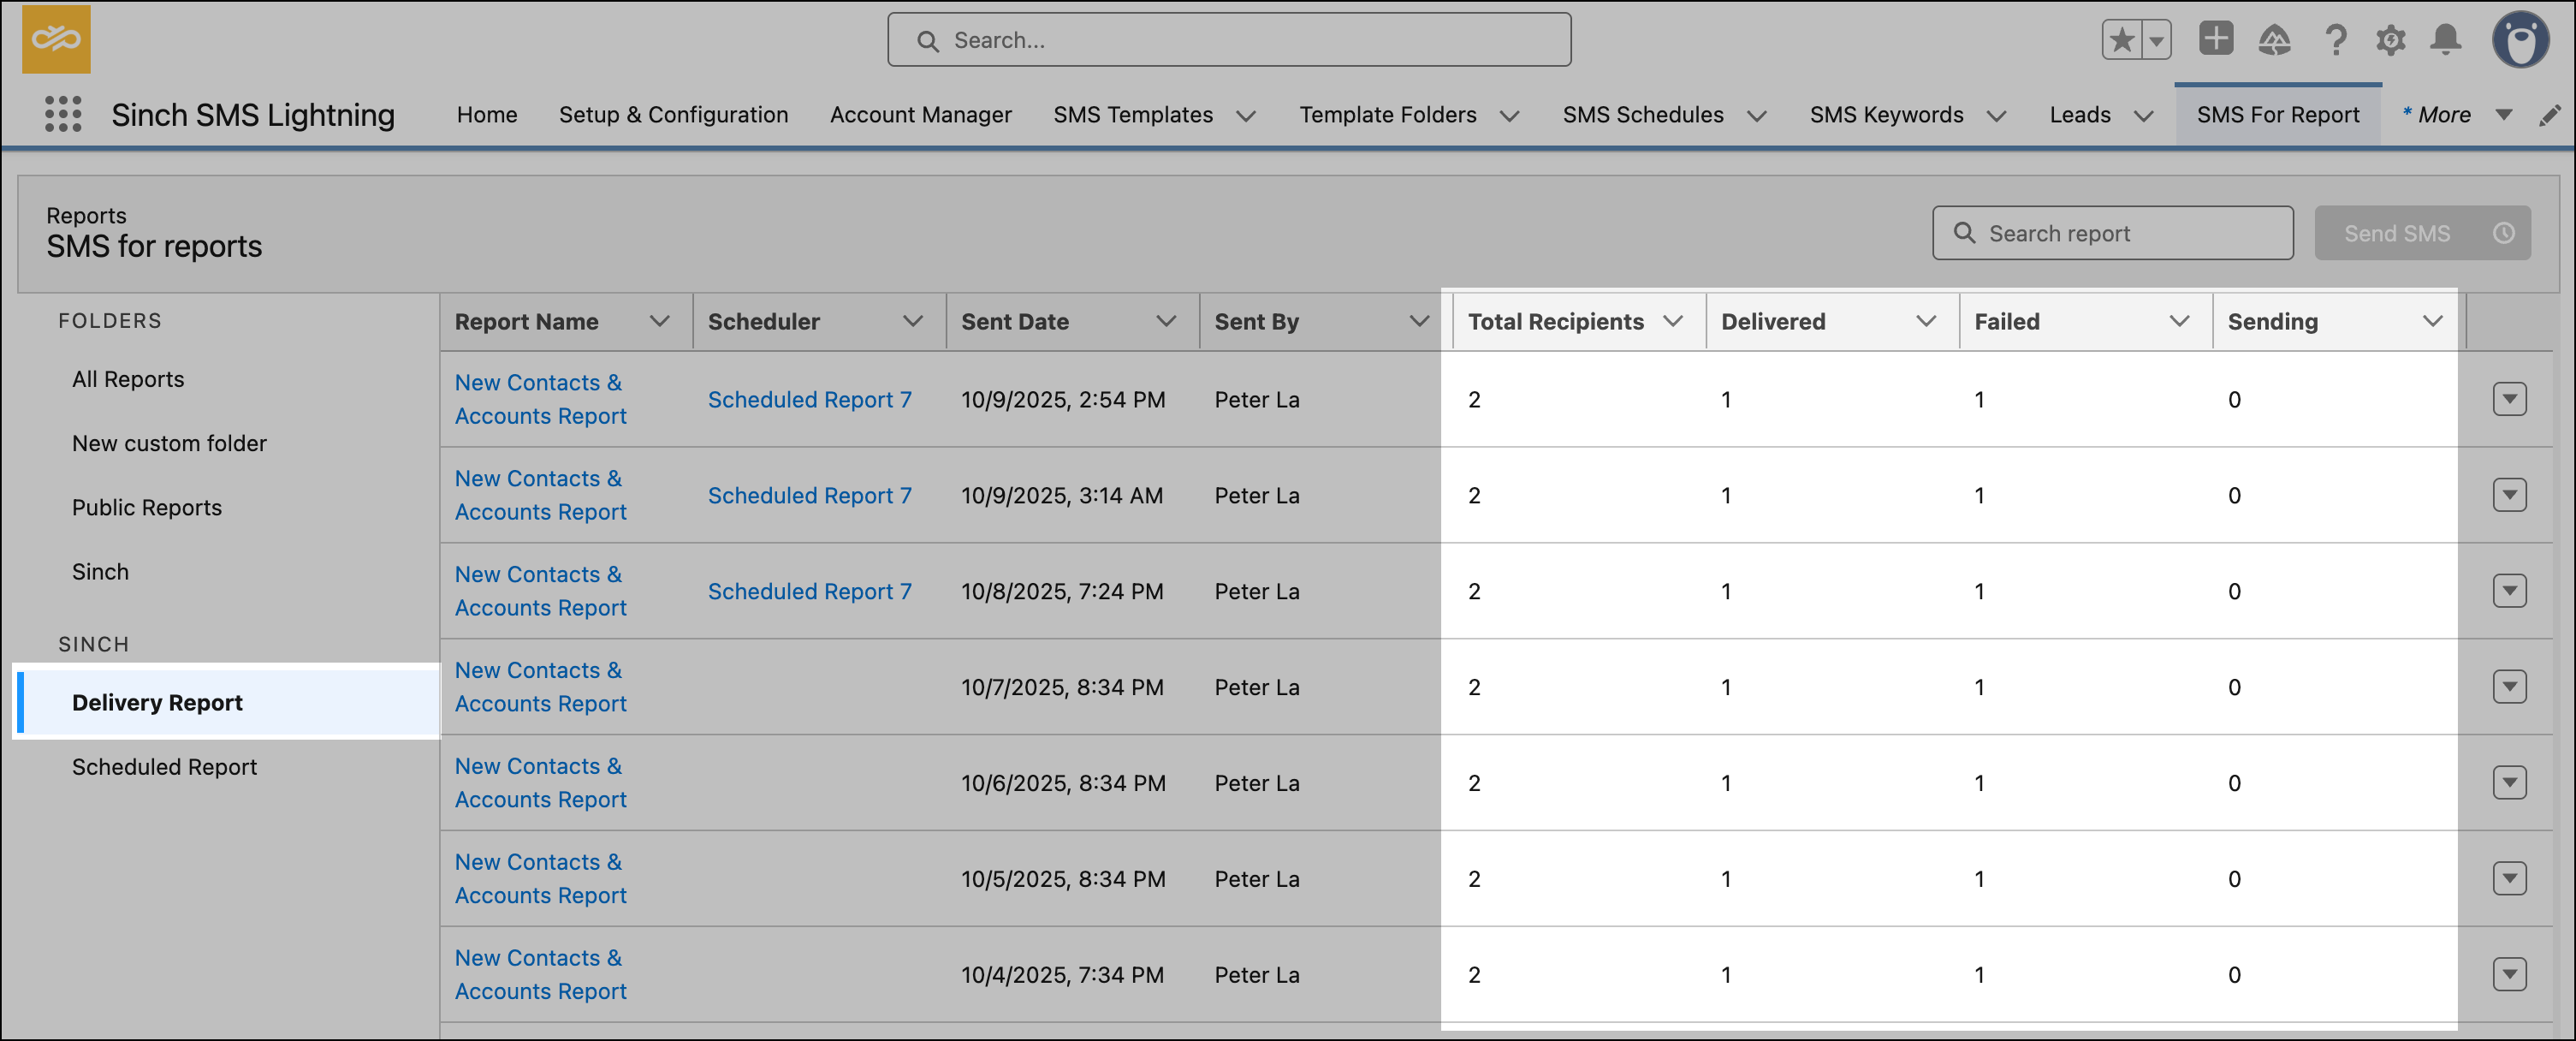Select the SMS For Report tab
This screenshot has width=2576, height=1041.
pos(2277,115)
